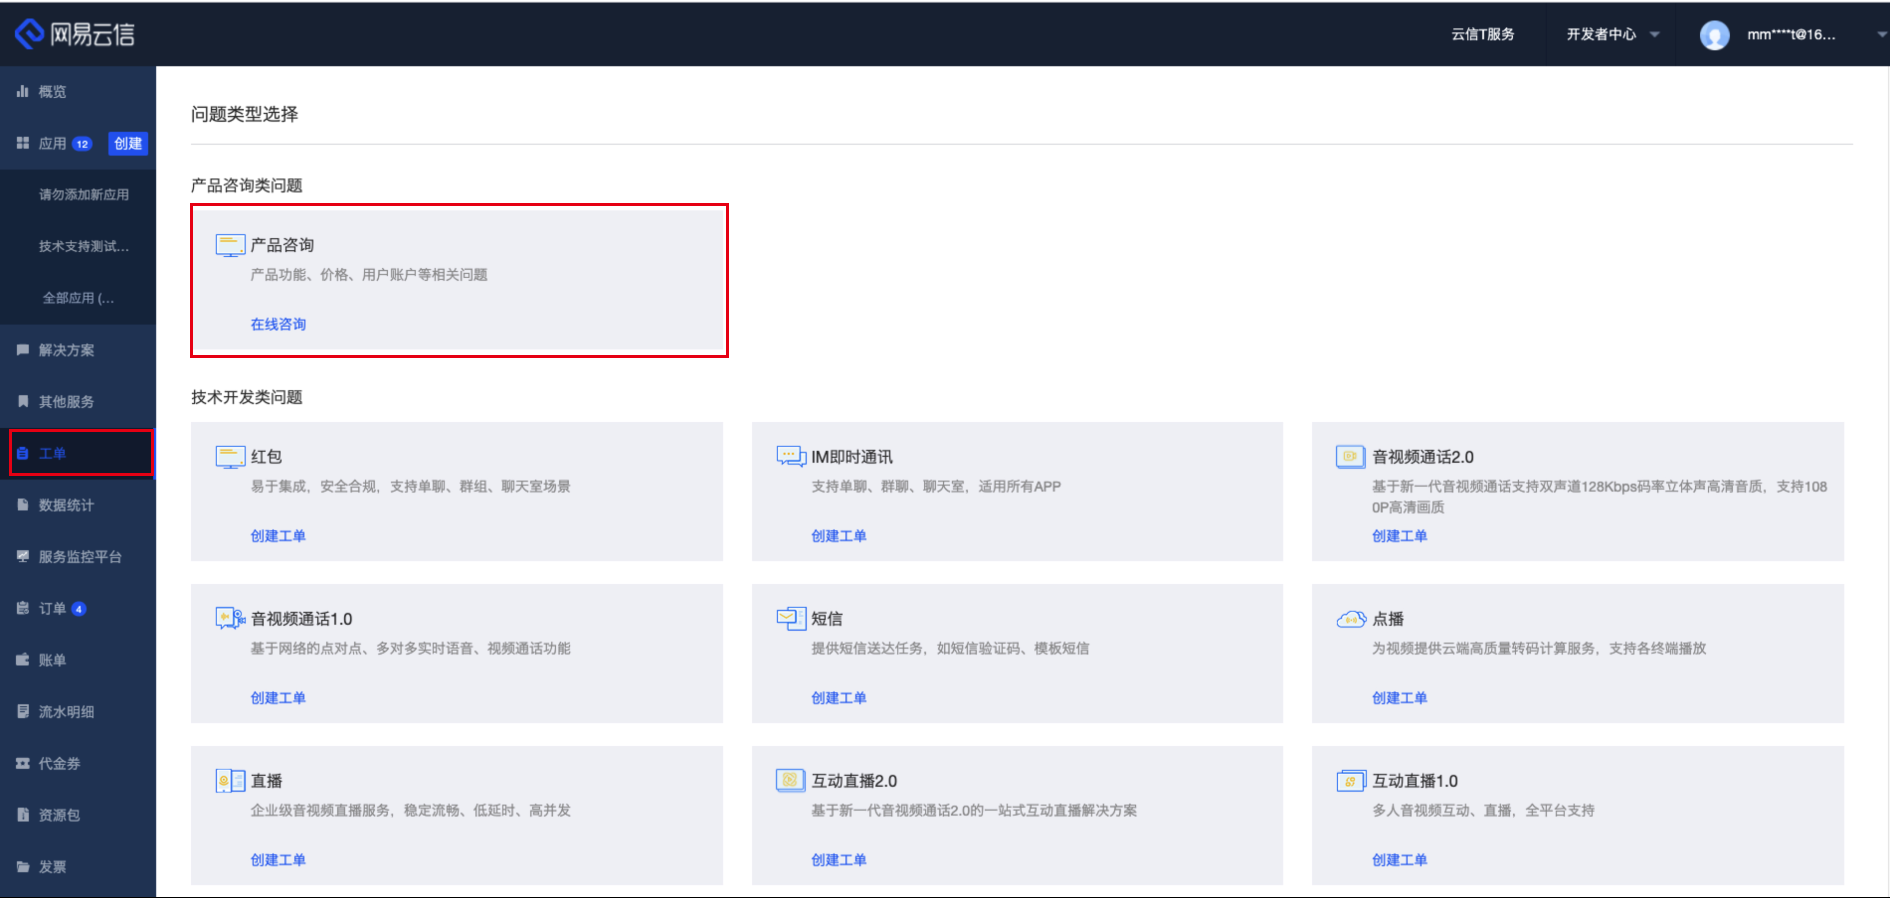Image resolution: width=1890 pixels, height=898 pixels.
Task: Click the 点播 card title text
Action: tap(1388, 619)
